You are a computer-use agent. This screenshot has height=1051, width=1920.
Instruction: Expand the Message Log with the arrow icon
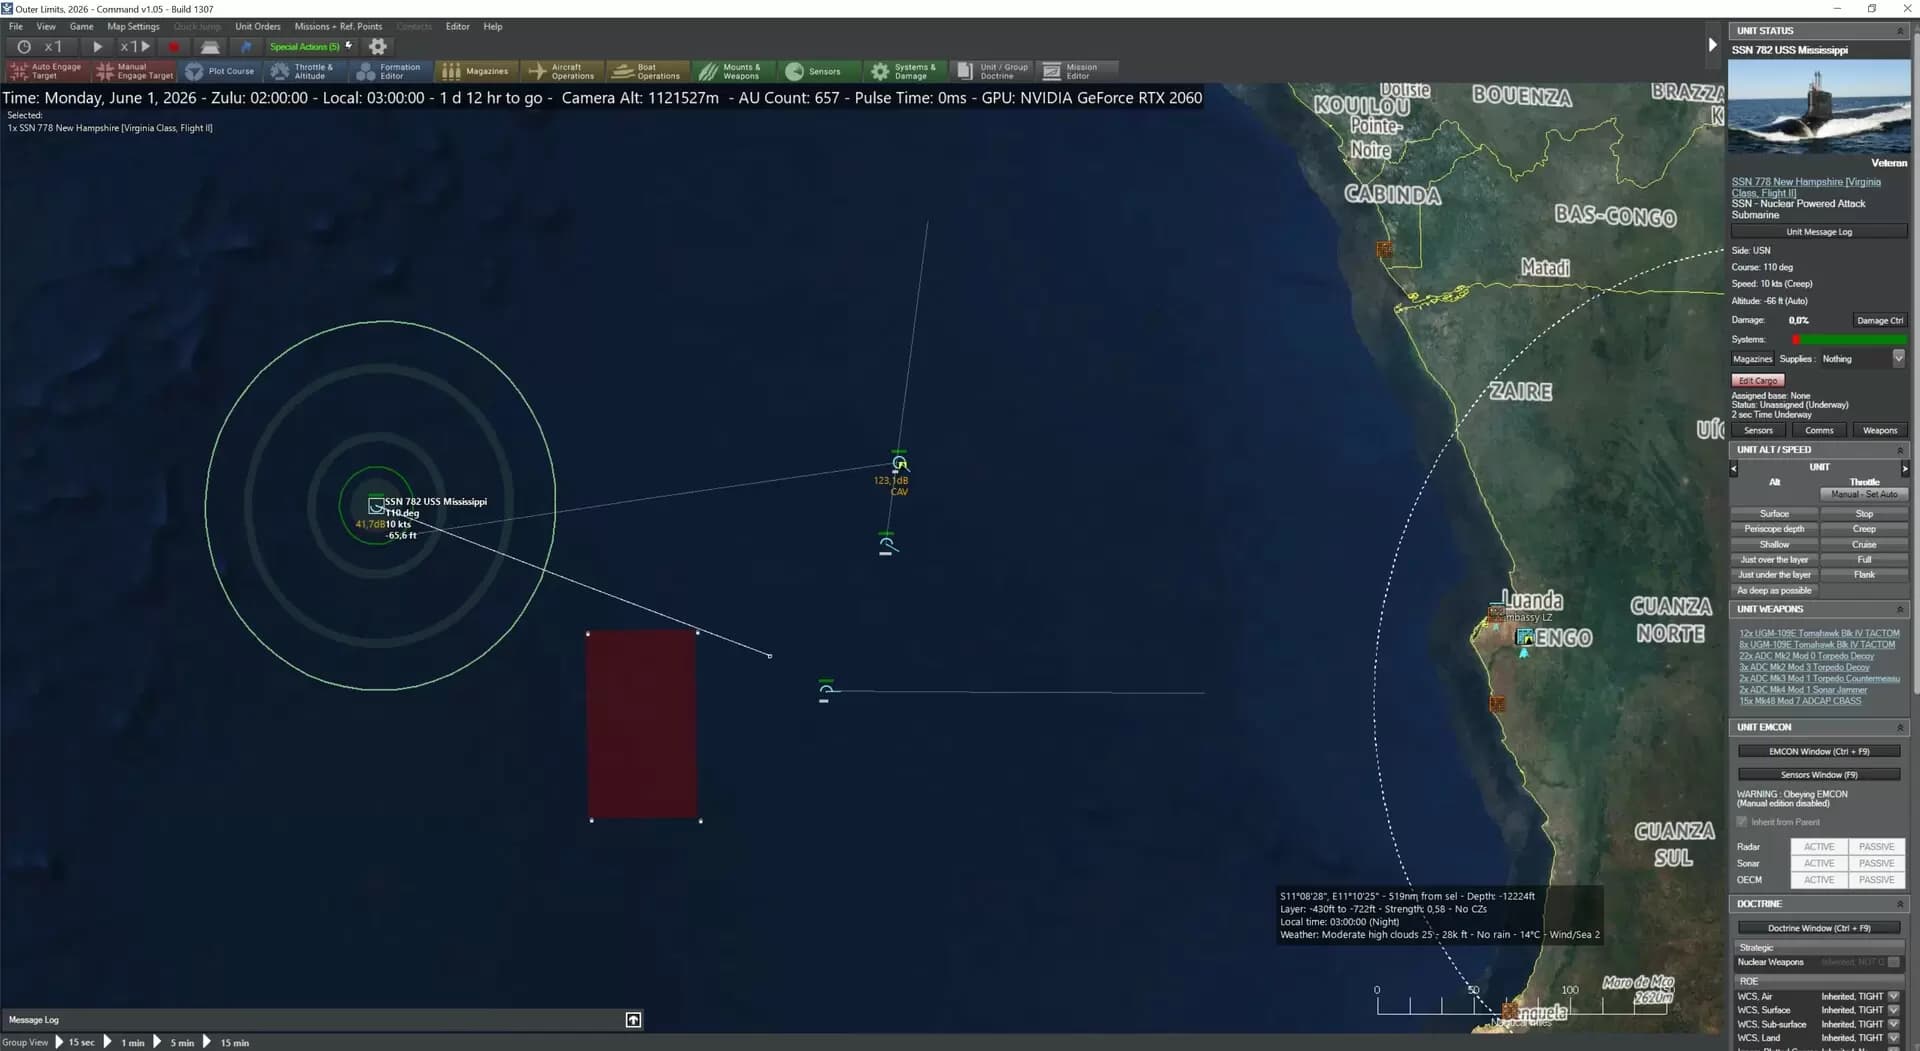tap(633, 1019)
